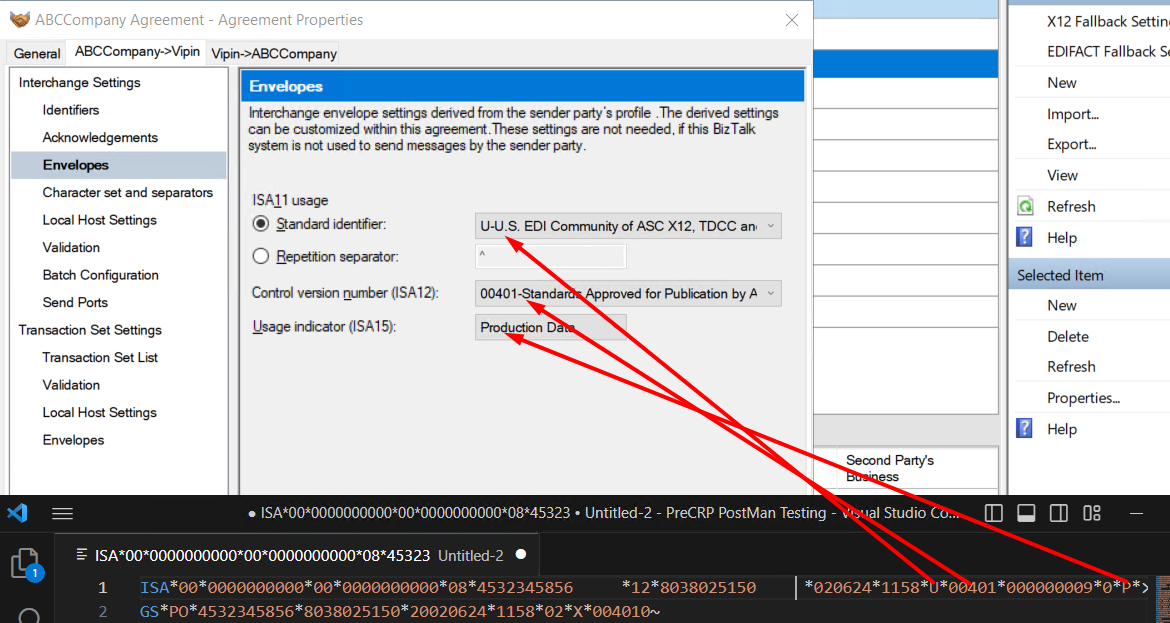The height and width of the screenshot is (623, 1170).
Task: Click X12 Fallback Settings action
Action: click(1108, 21)
